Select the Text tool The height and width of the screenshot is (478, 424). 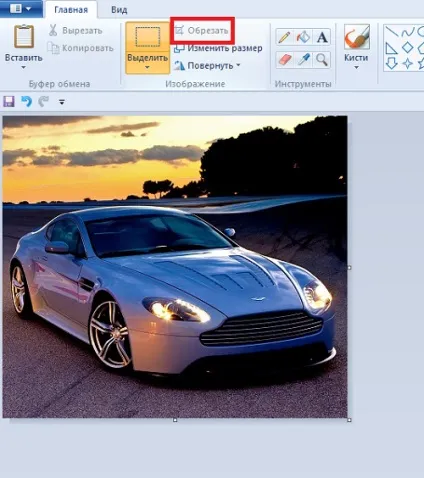322,37
